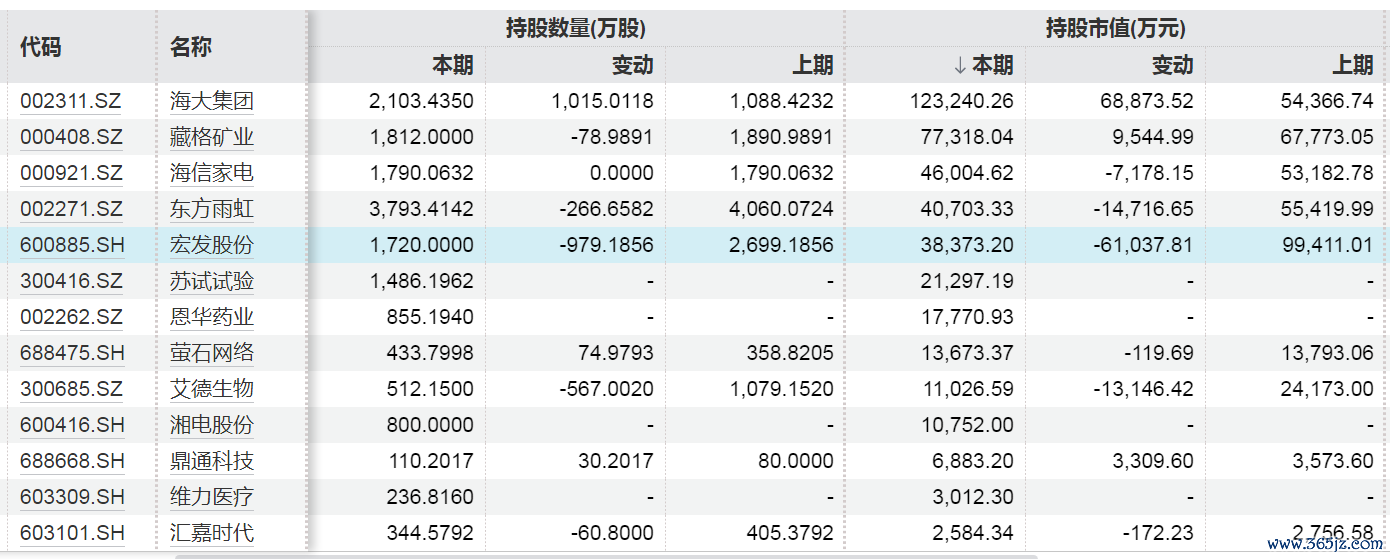Select previous value 99,411.01

pos(1327,245)
